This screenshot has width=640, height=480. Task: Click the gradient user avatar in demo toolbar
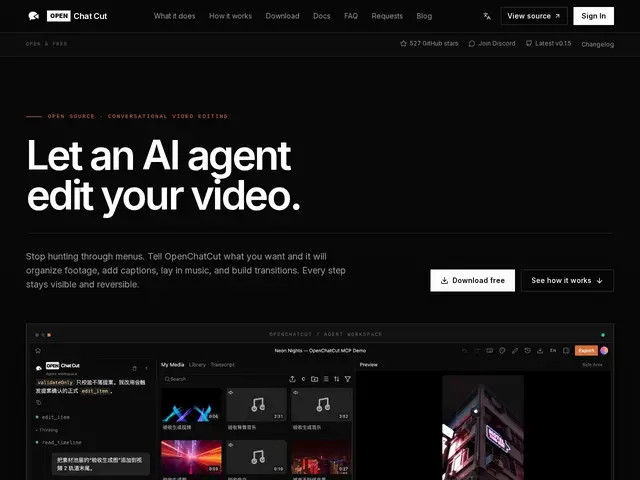click(604, 351)
